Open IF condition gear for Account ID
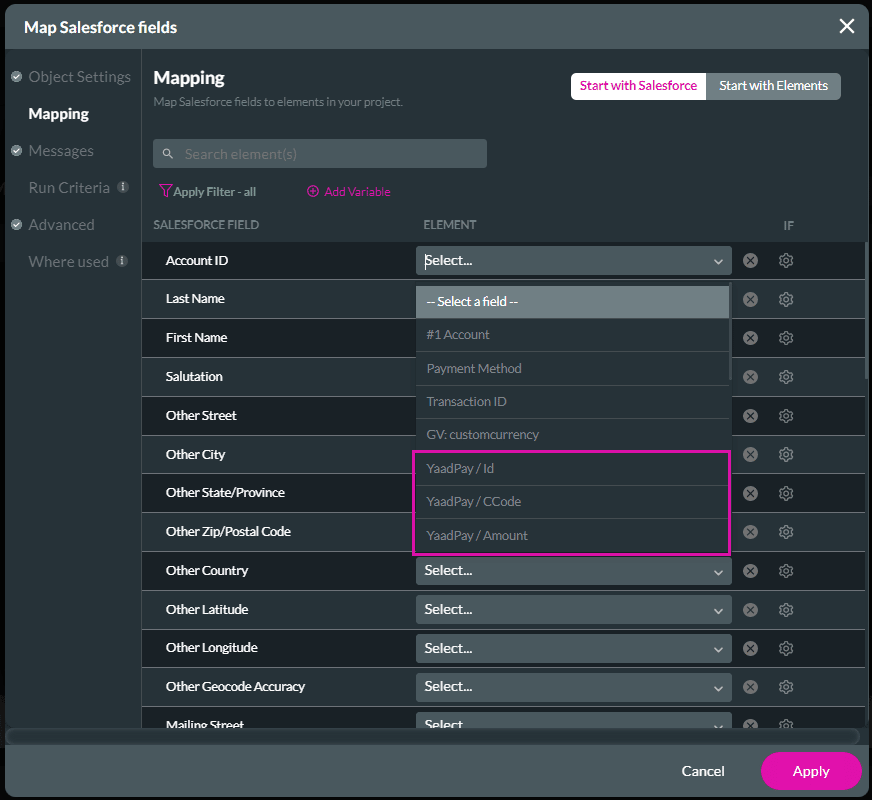The image size is (872, 800). click(x=786, y=261)
